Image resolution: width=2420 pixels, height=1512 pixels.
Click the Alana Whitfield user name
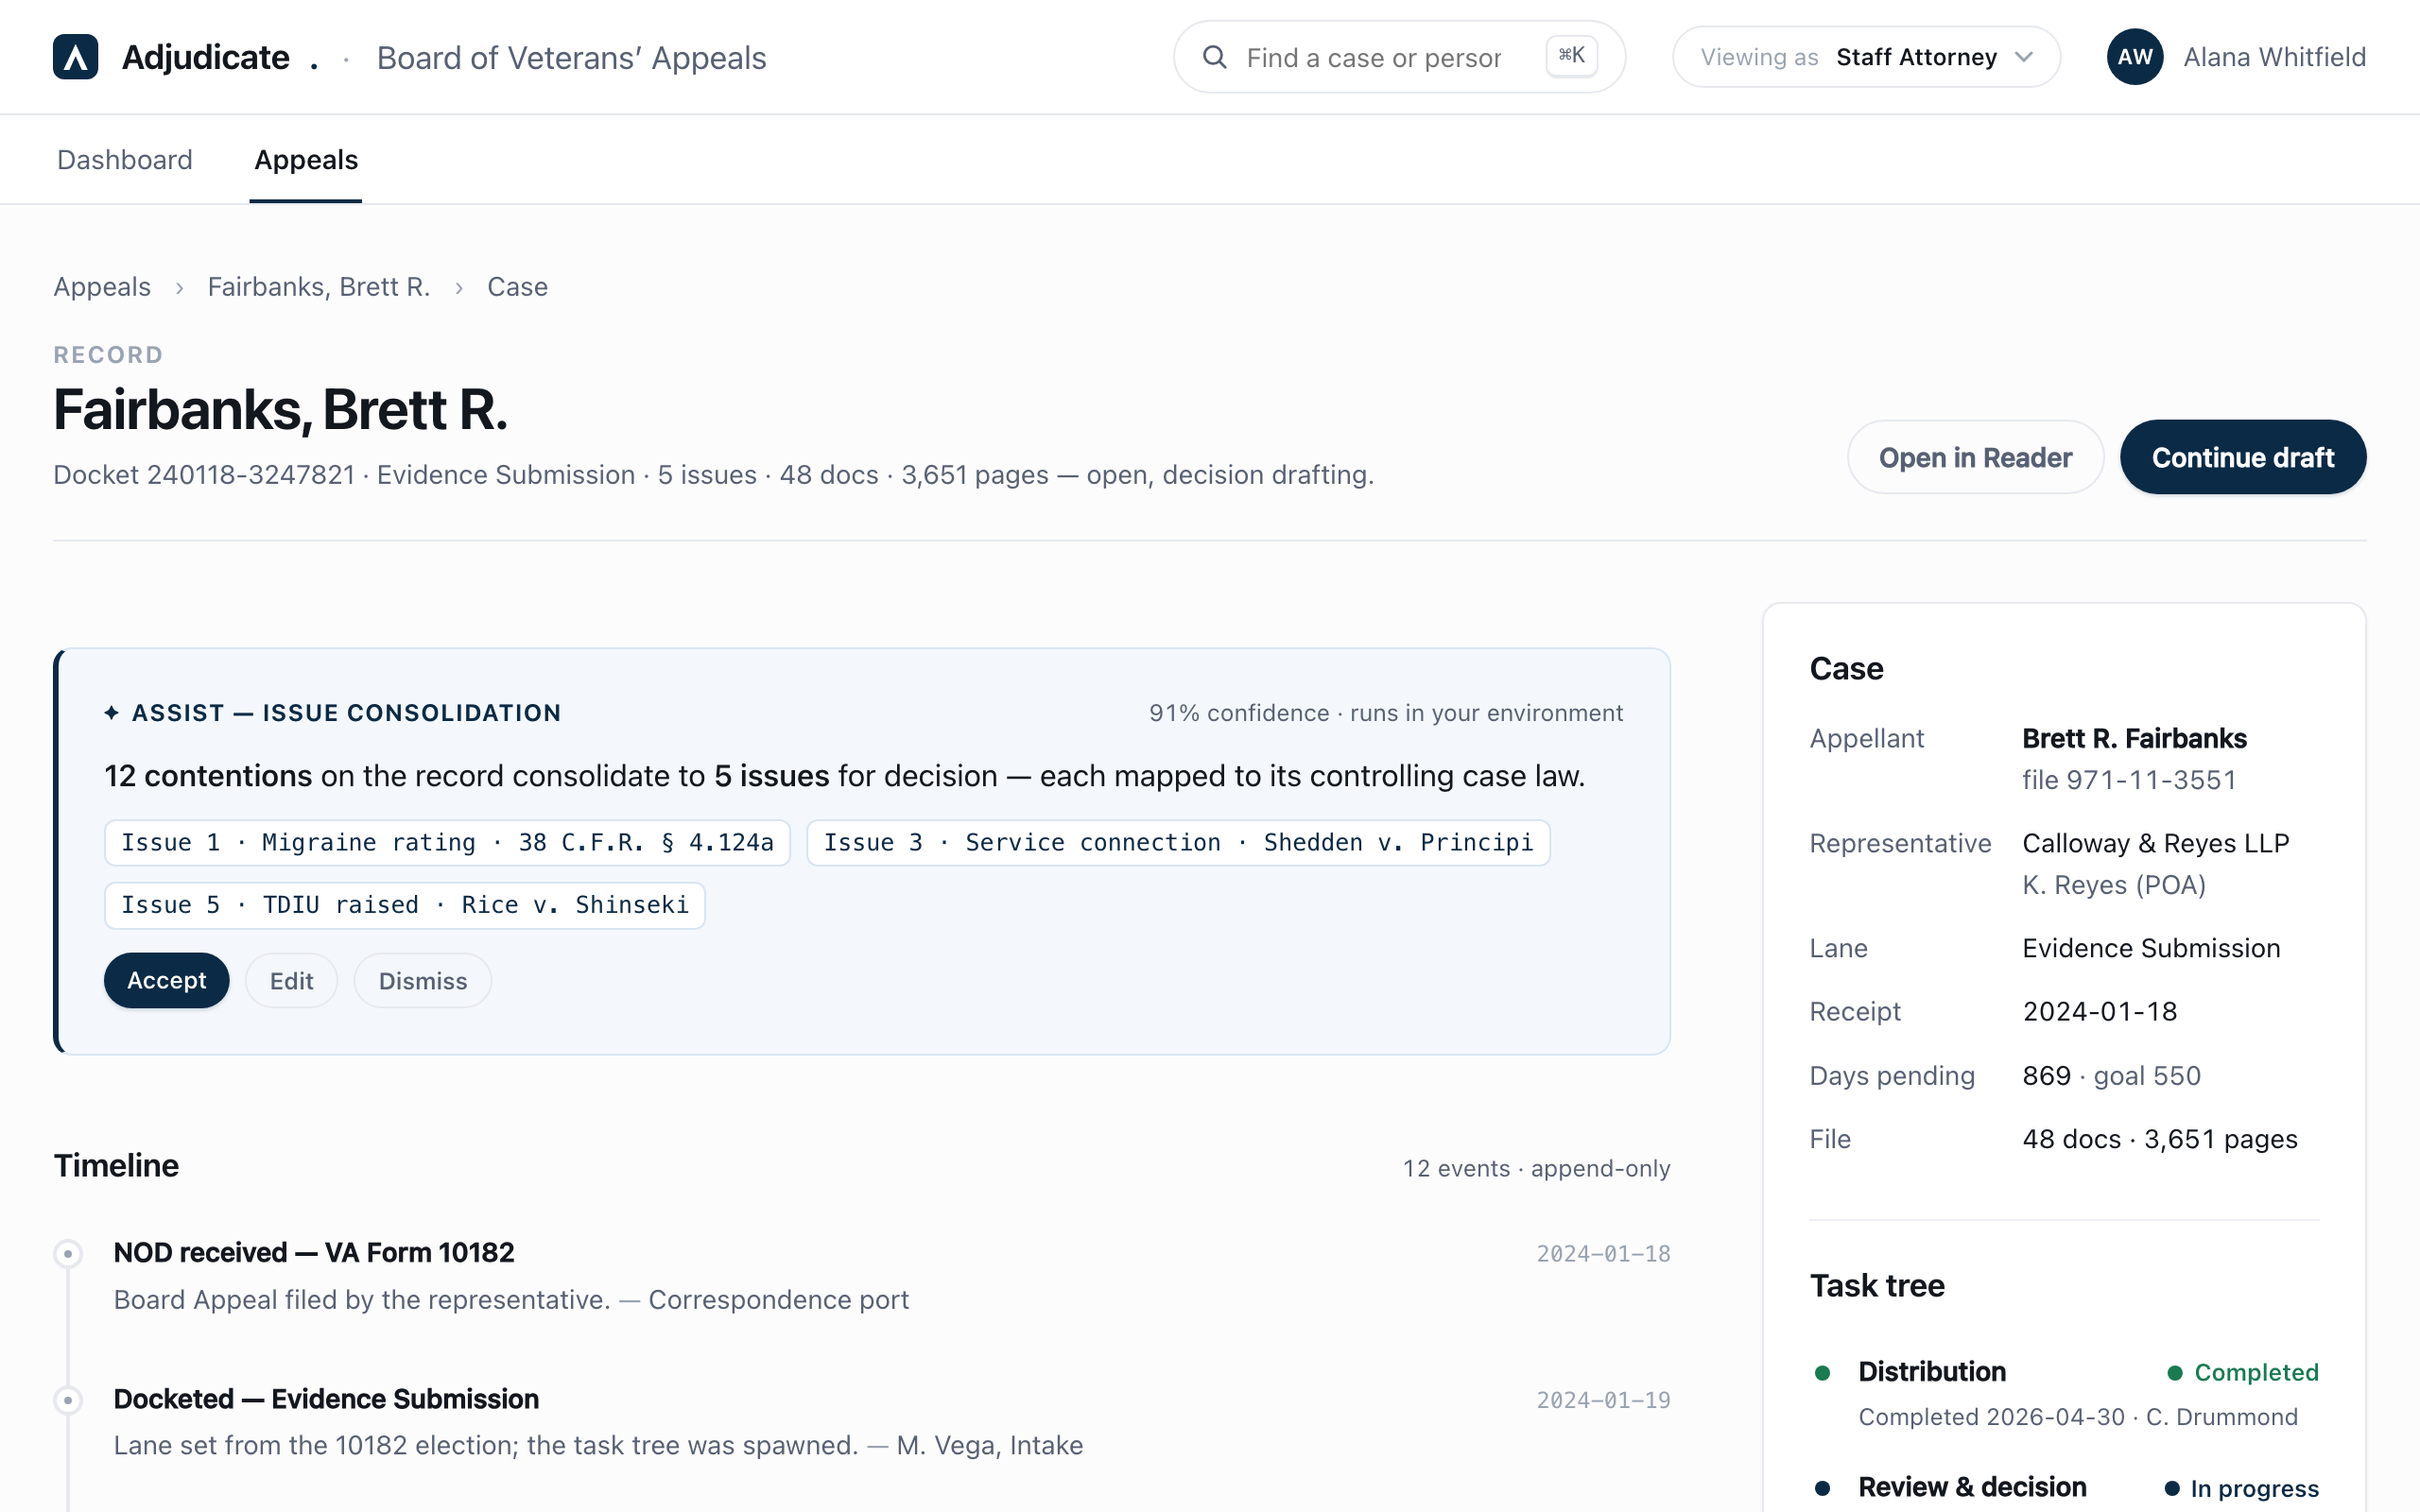[x=2274, y=57]
